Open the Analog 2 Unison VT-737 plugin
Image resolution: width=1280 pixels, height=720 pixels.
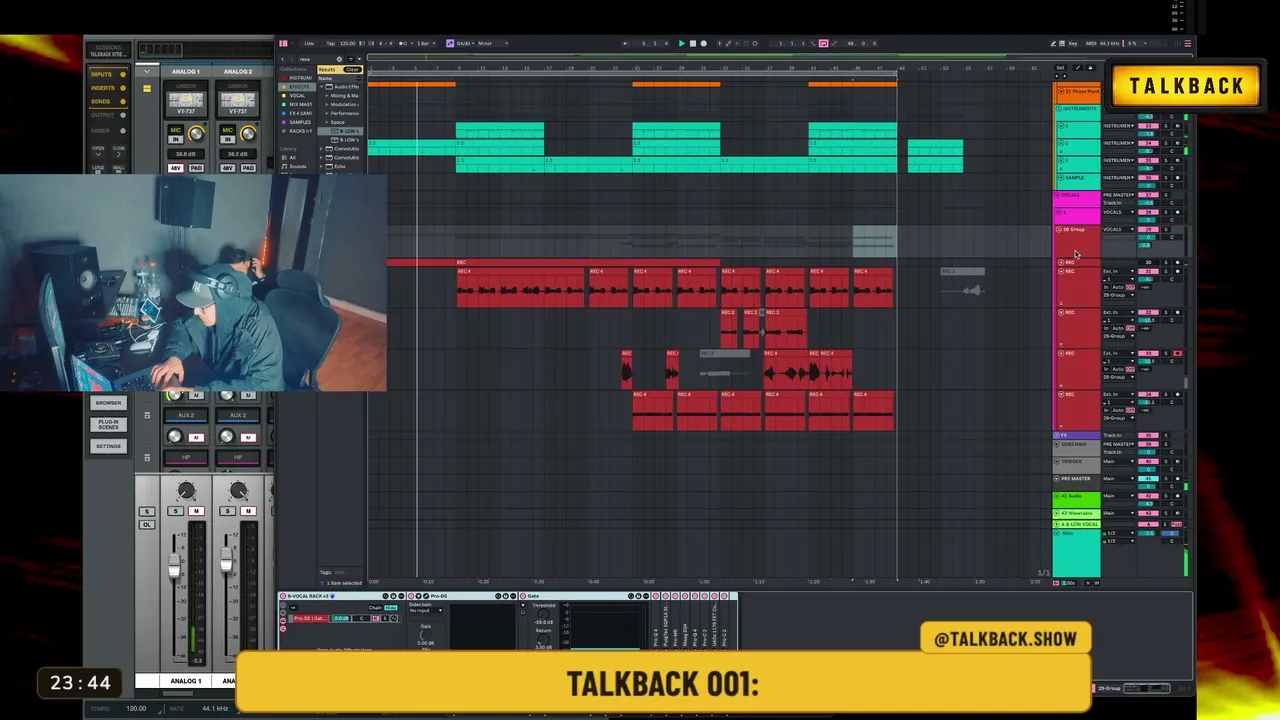tap(238, 100)
